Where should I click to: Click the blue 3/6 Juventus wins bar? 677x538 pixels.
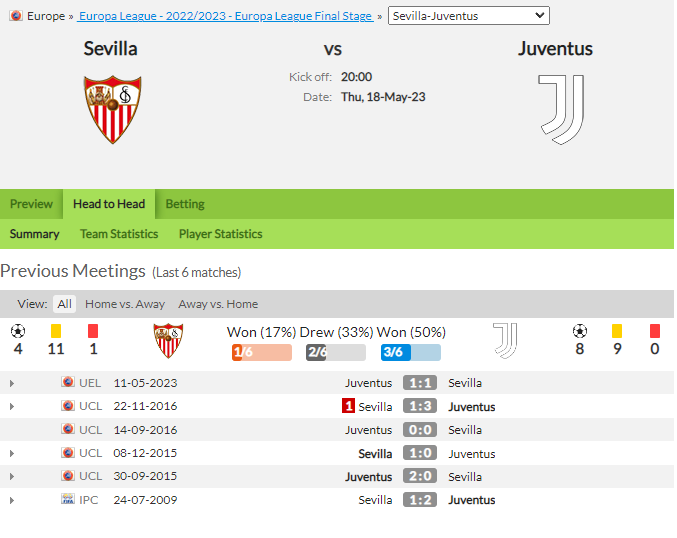pos(411,352)
